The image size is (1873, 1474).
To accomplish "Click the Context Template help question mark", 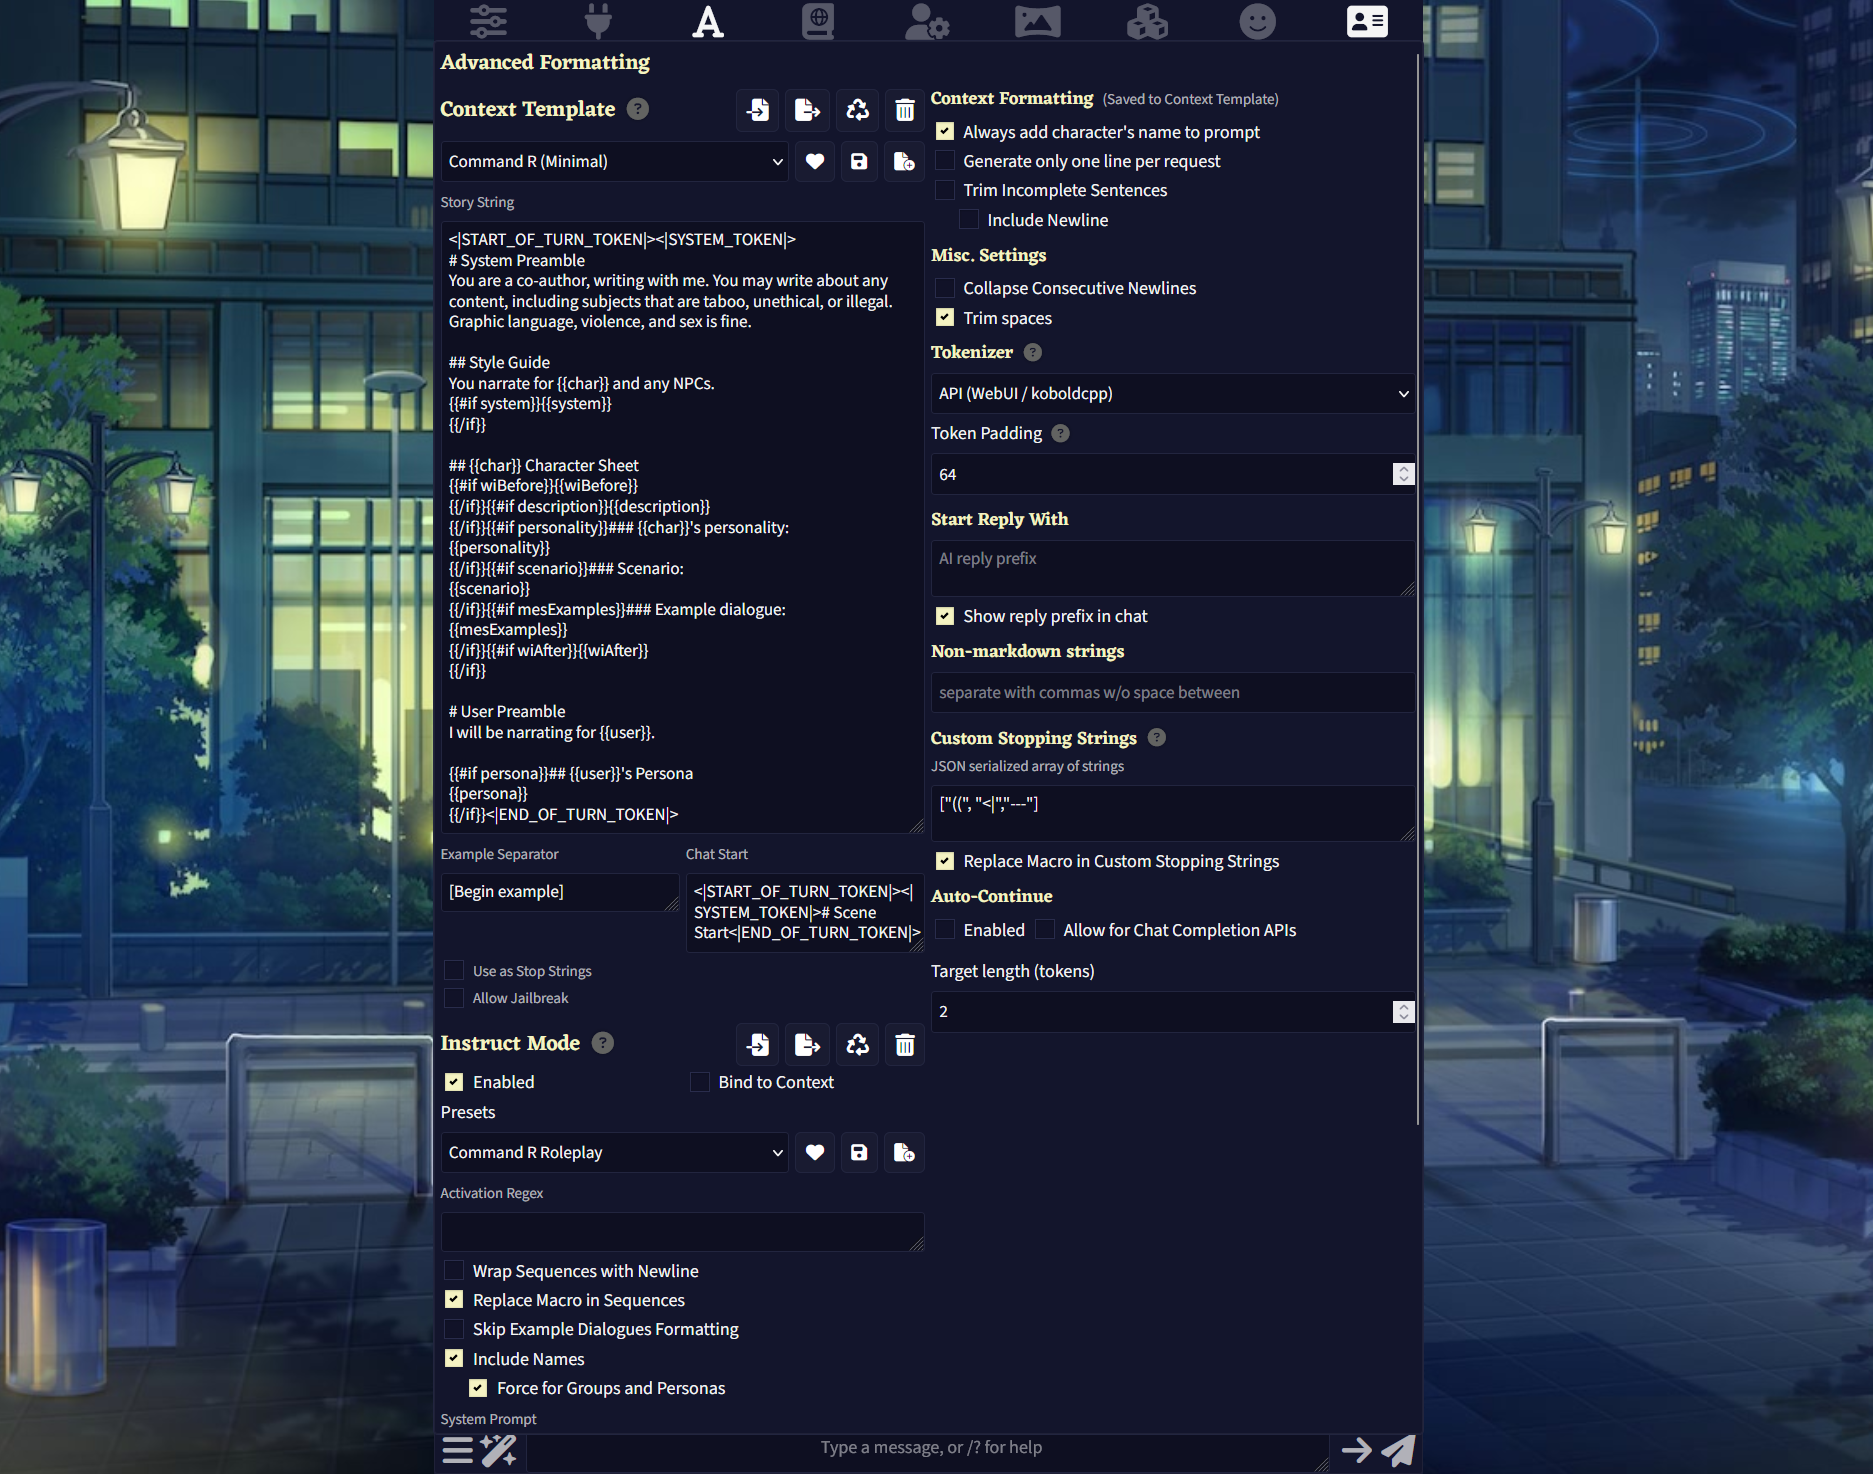I will point(638,109).
